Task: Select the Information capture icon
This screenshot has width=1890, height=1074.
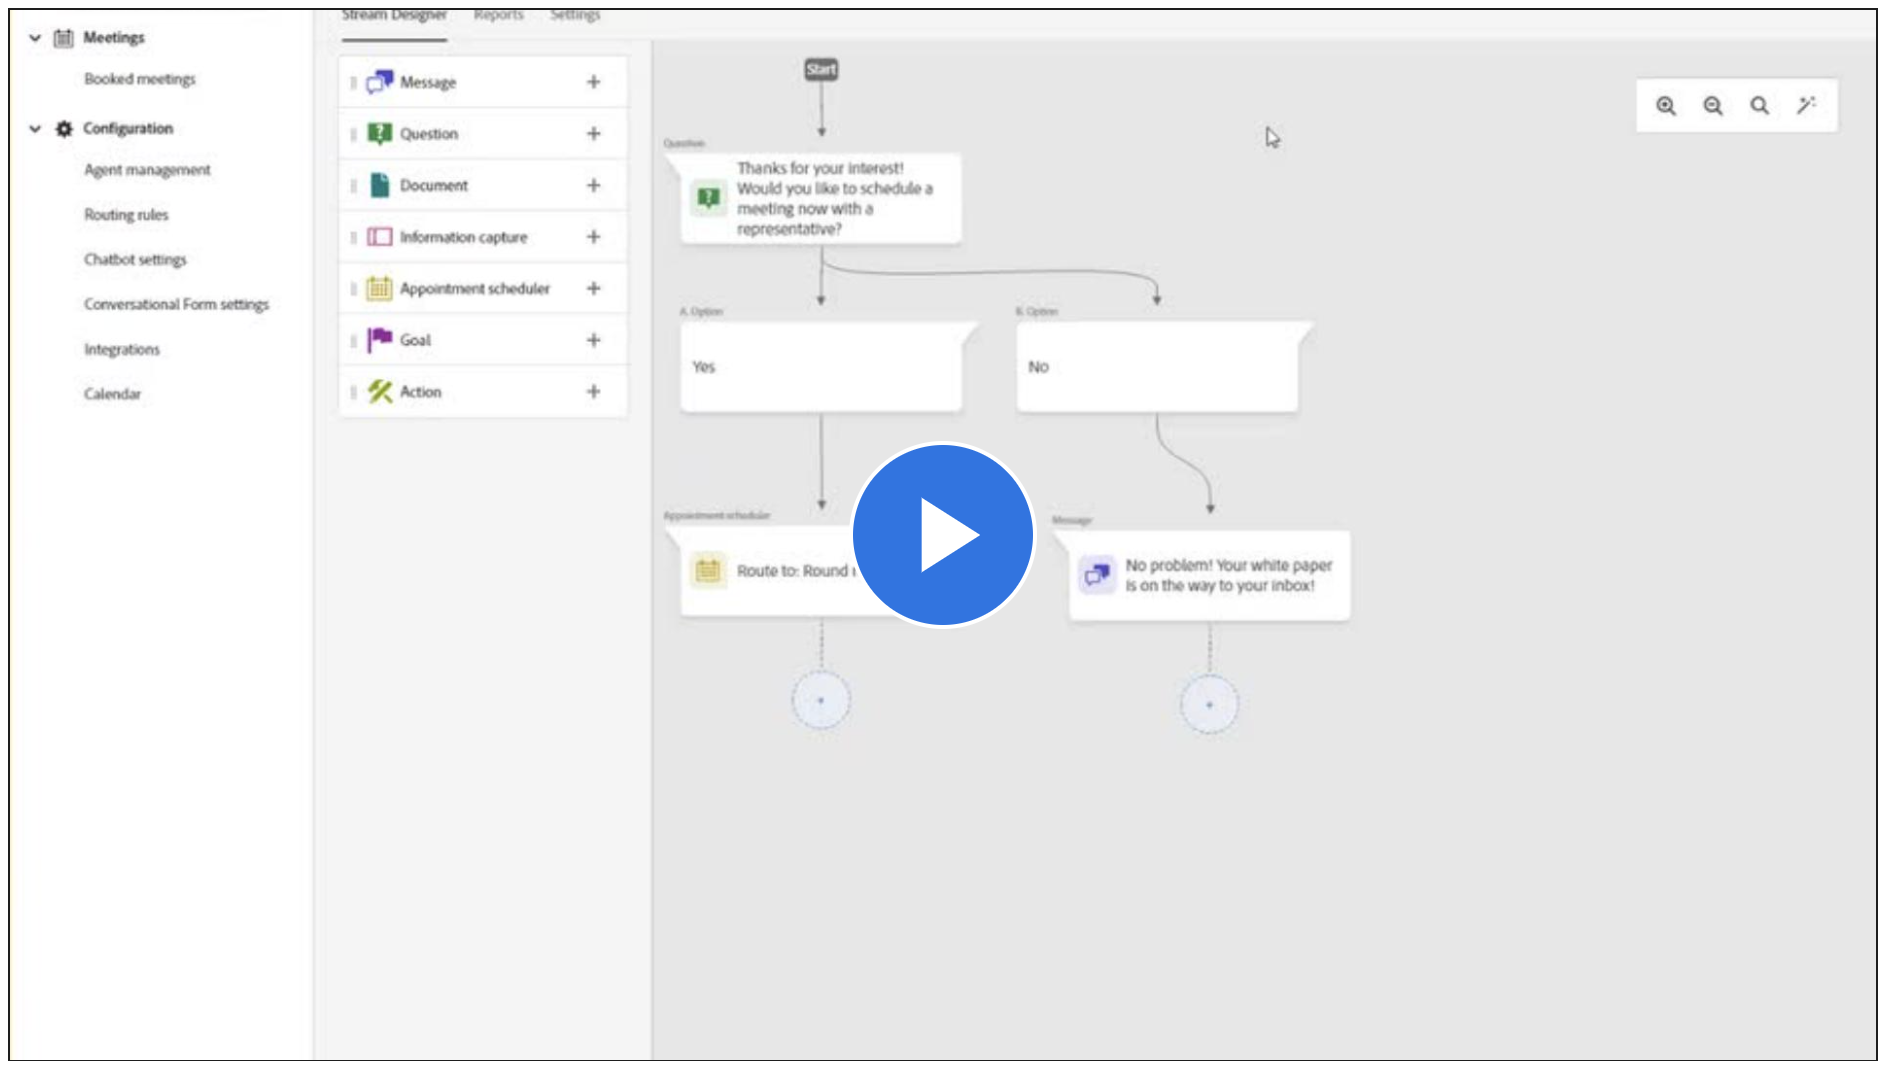Action: point(379,236)
